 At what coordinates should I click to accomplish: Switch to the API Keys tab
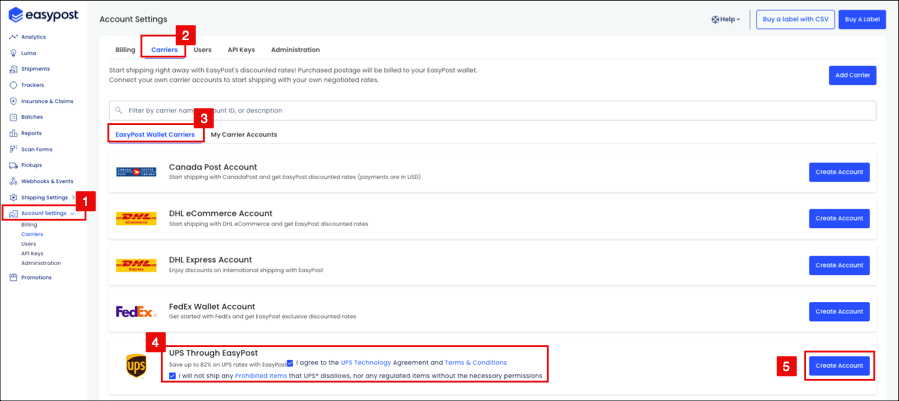pyautogui.click(x=241, y=50)
